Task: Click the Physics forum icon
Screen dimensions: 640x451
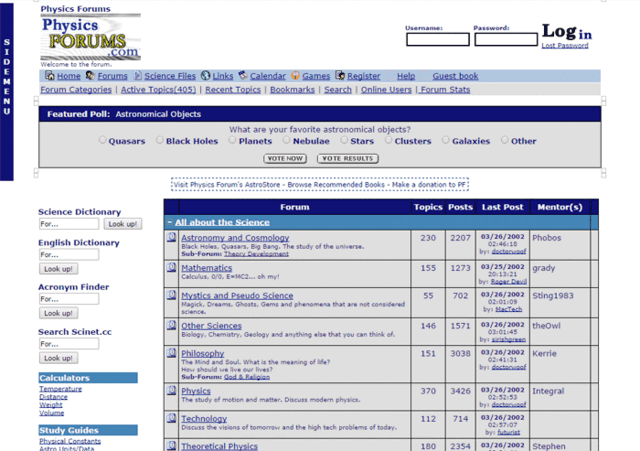Action: [x=171, y=391]
